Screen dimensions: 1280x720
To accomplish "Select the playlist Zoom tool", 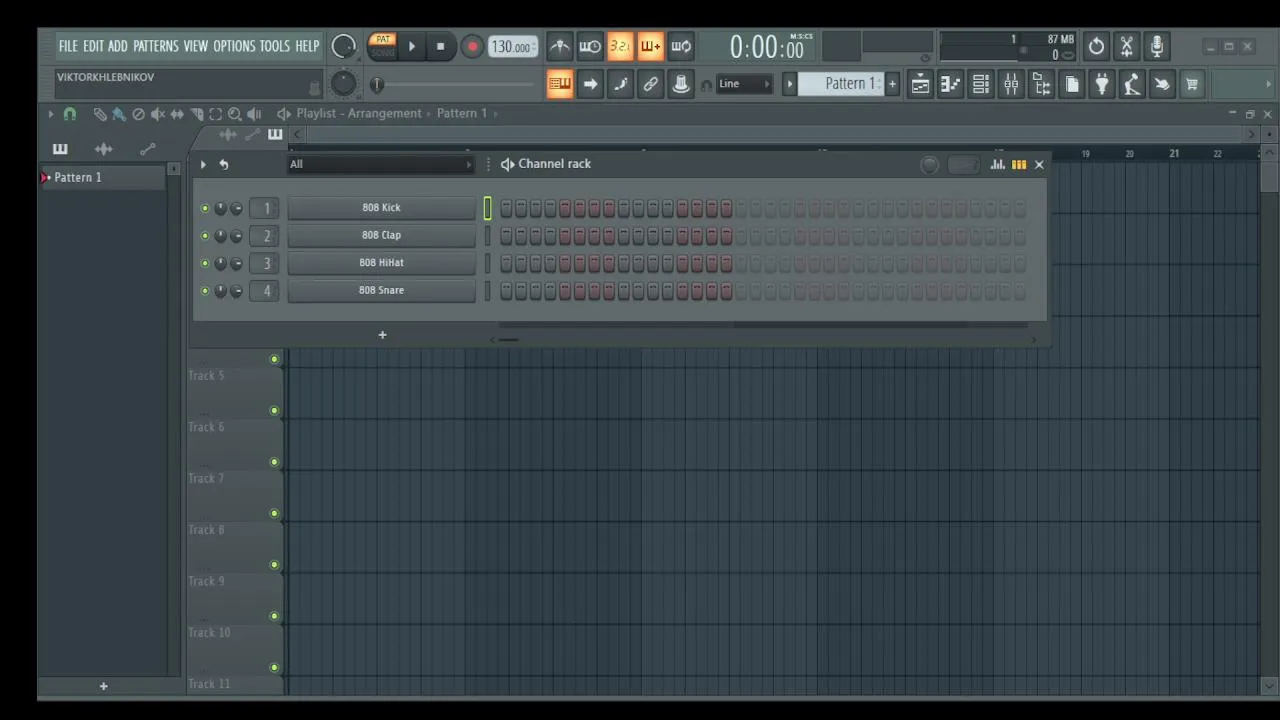I will tap(235, 114).
